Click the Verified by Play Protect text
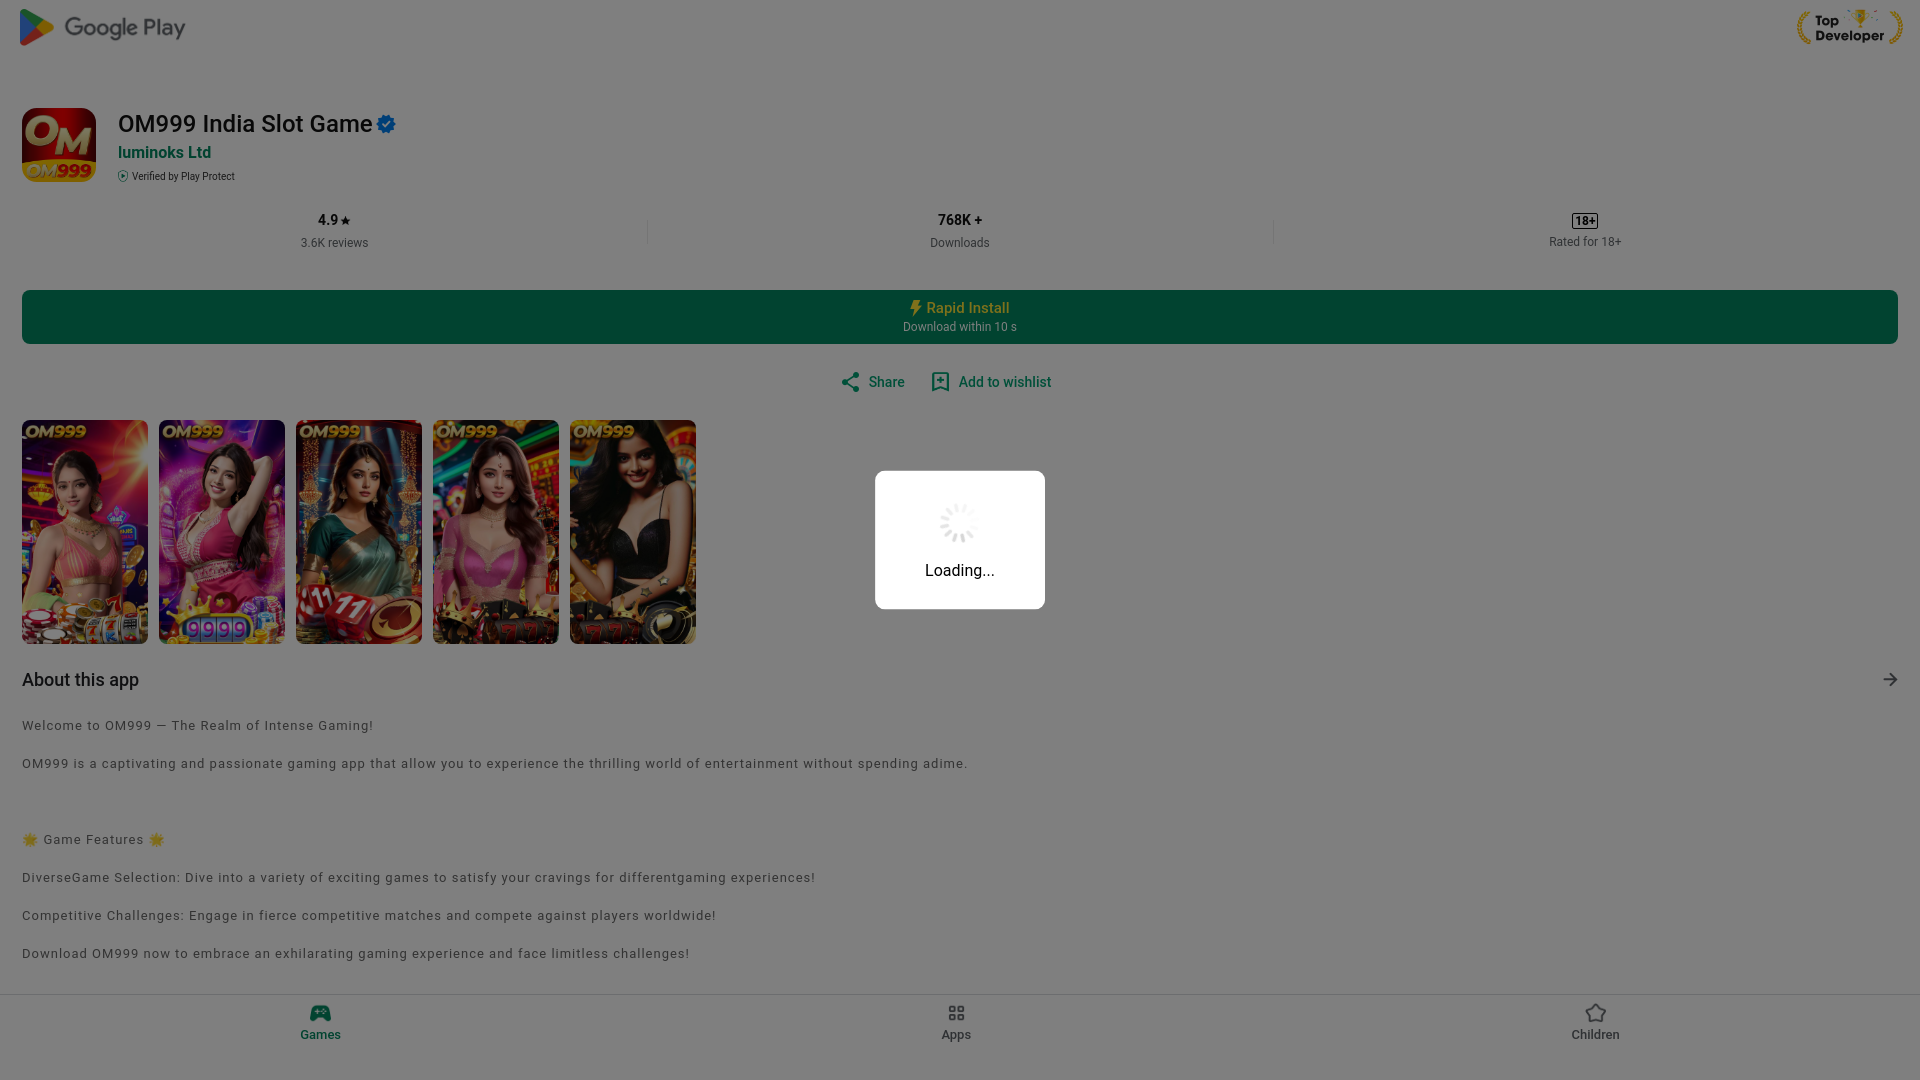 click(183, 177)
